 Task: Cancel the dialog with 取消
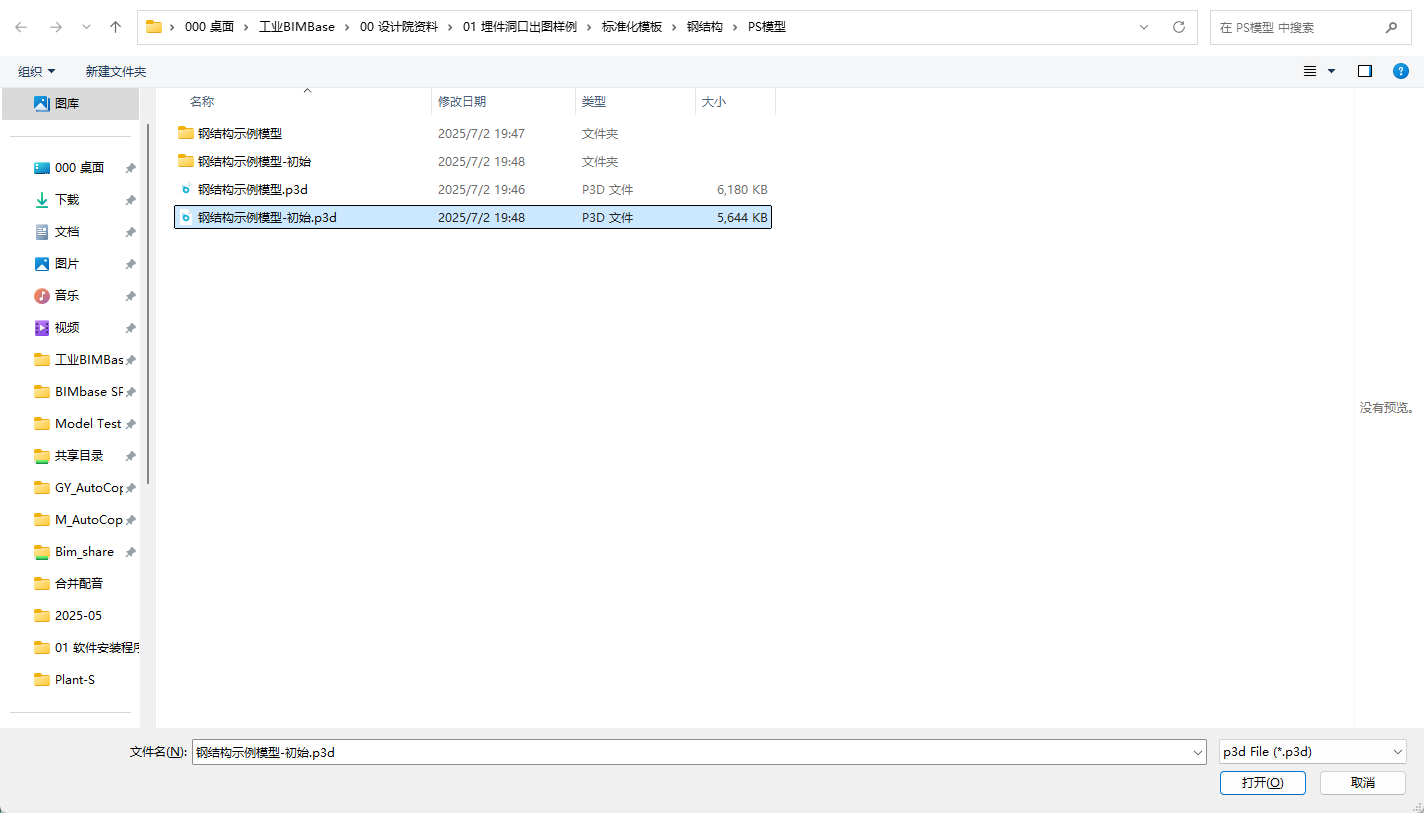pyautogui.click(x=1363, y=782)
